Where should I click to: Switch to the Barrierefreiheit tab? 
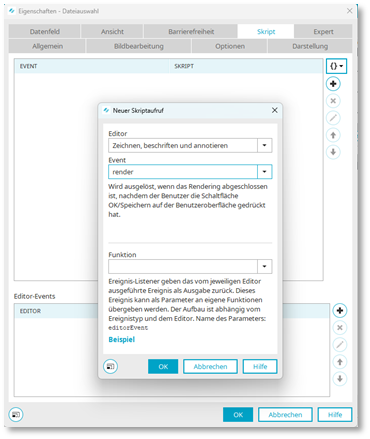click(191, 32)
